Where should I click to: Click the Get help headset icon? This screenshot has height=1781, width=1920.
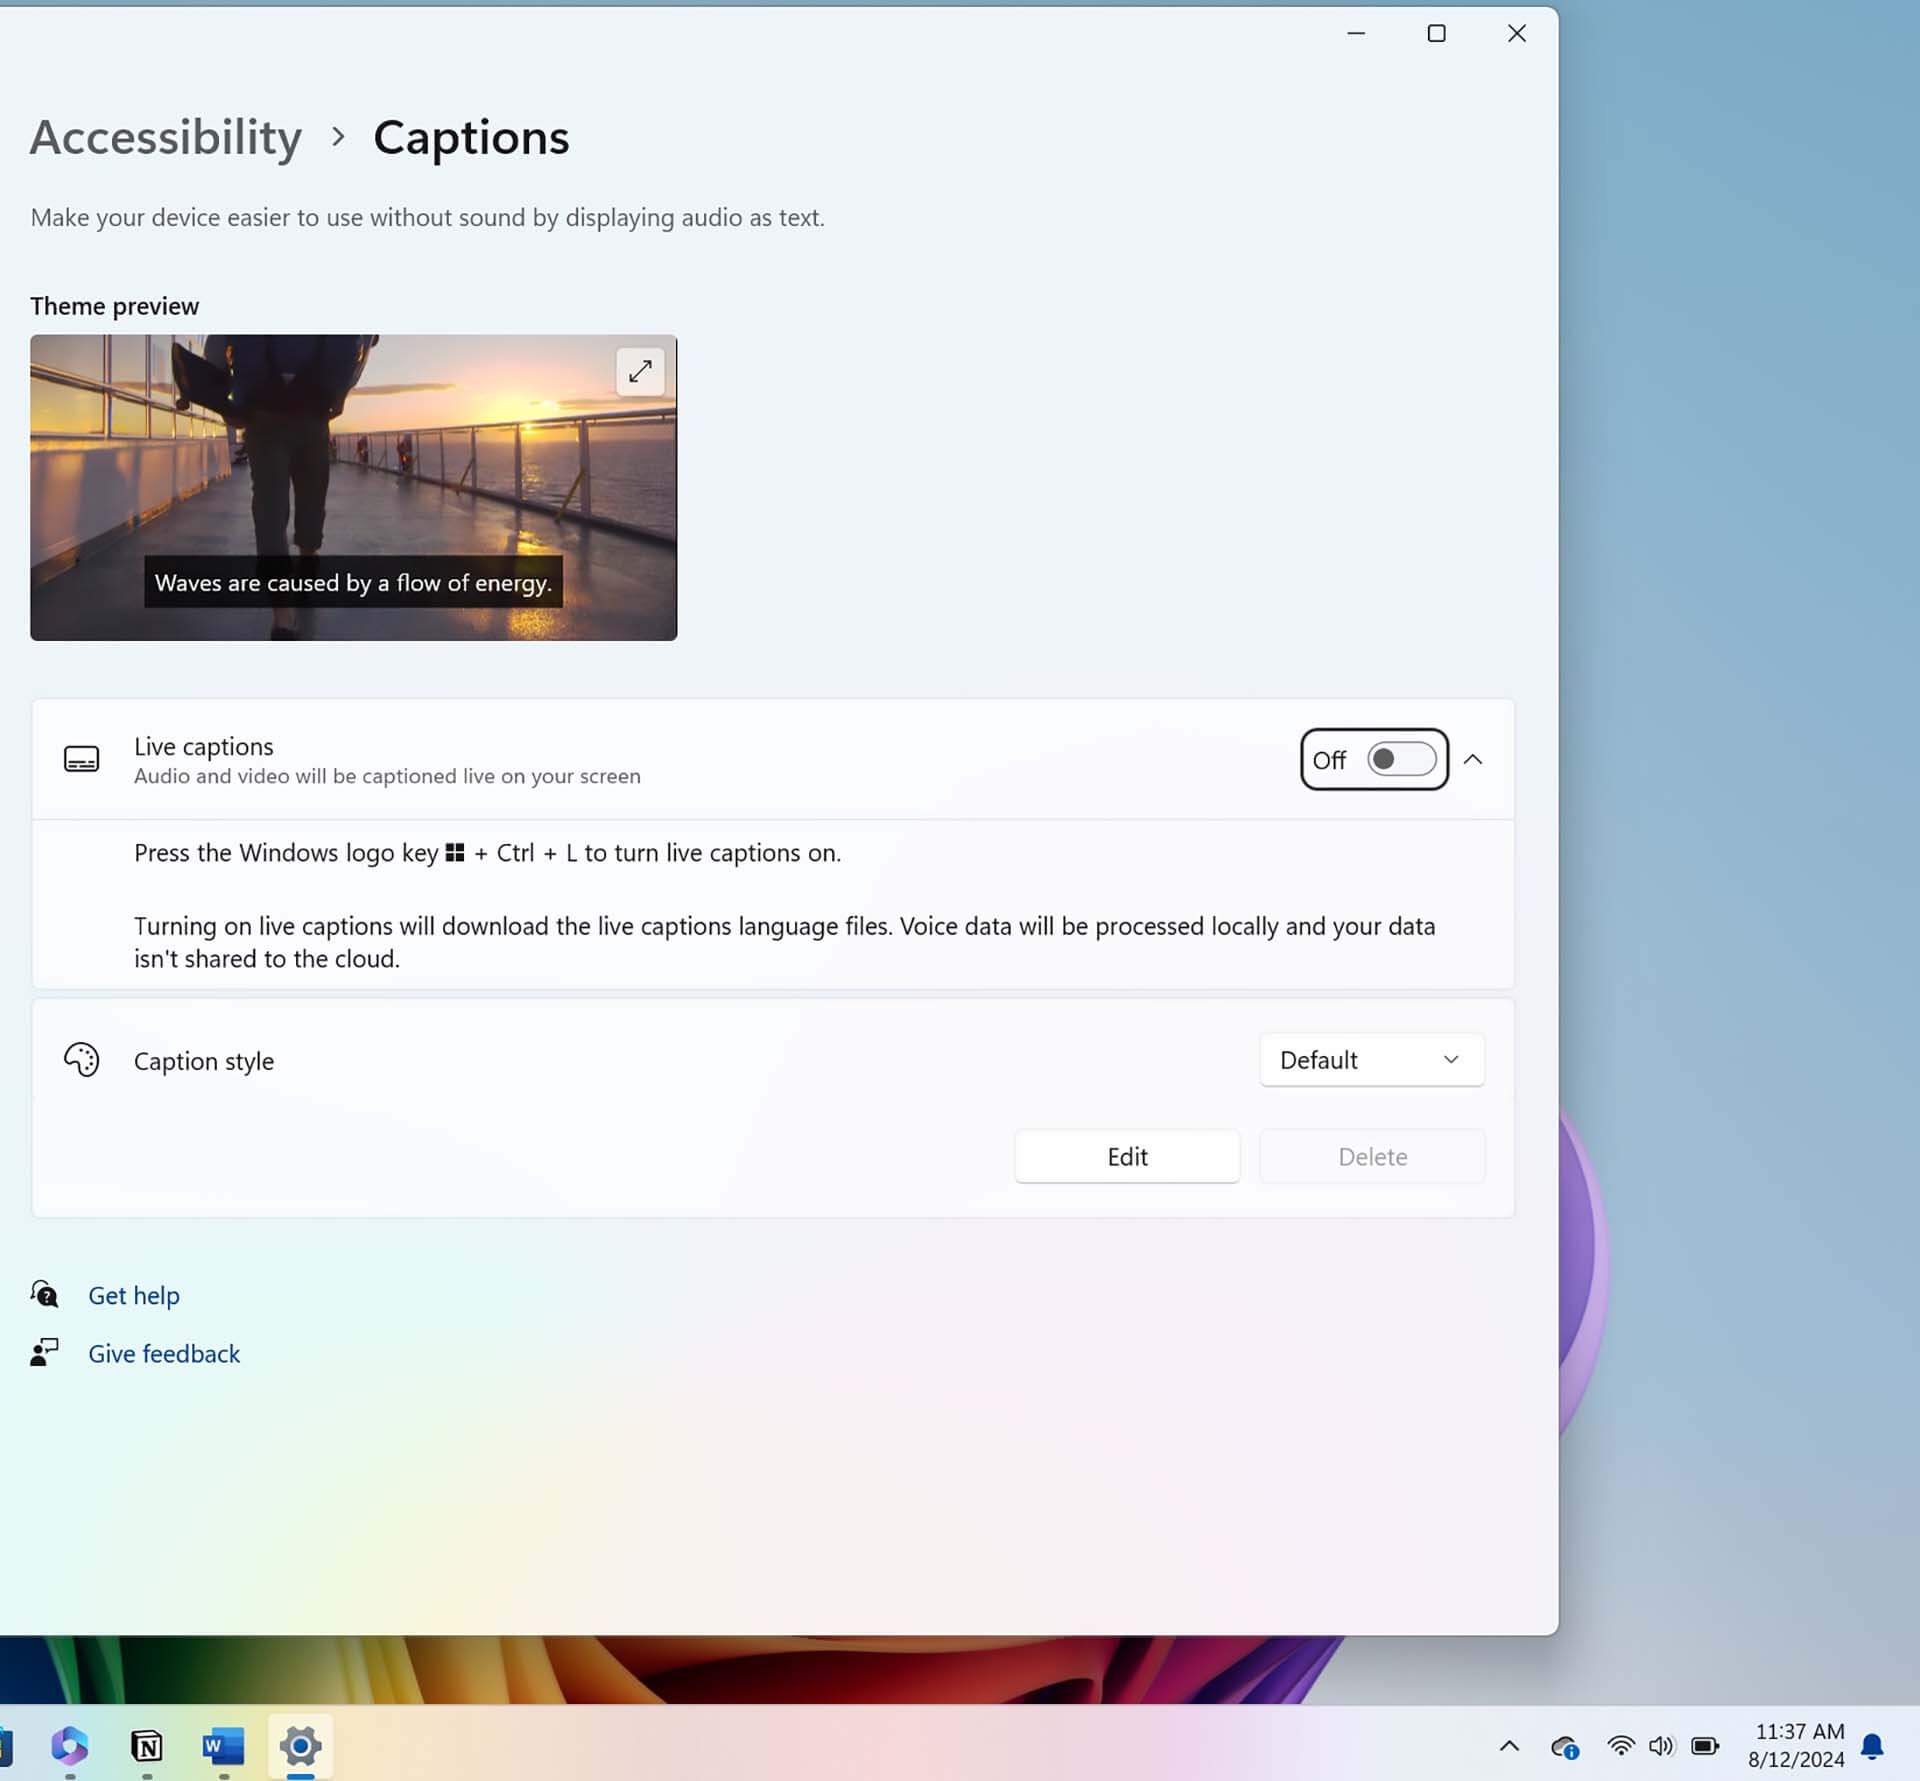click(x=44, y=1293)
